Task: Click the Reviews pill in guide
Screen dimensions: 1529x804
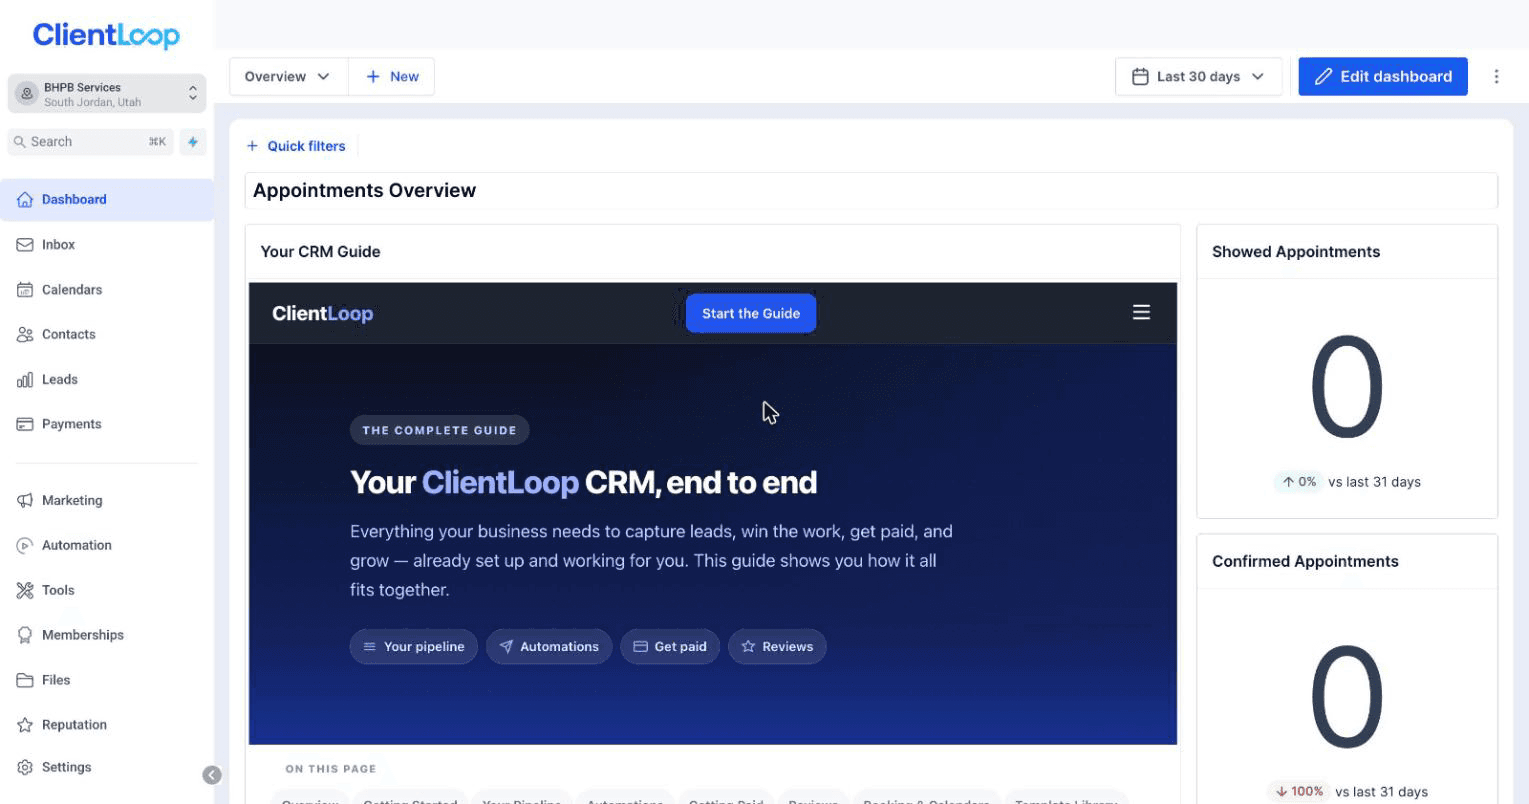Action: click(777, 647)
